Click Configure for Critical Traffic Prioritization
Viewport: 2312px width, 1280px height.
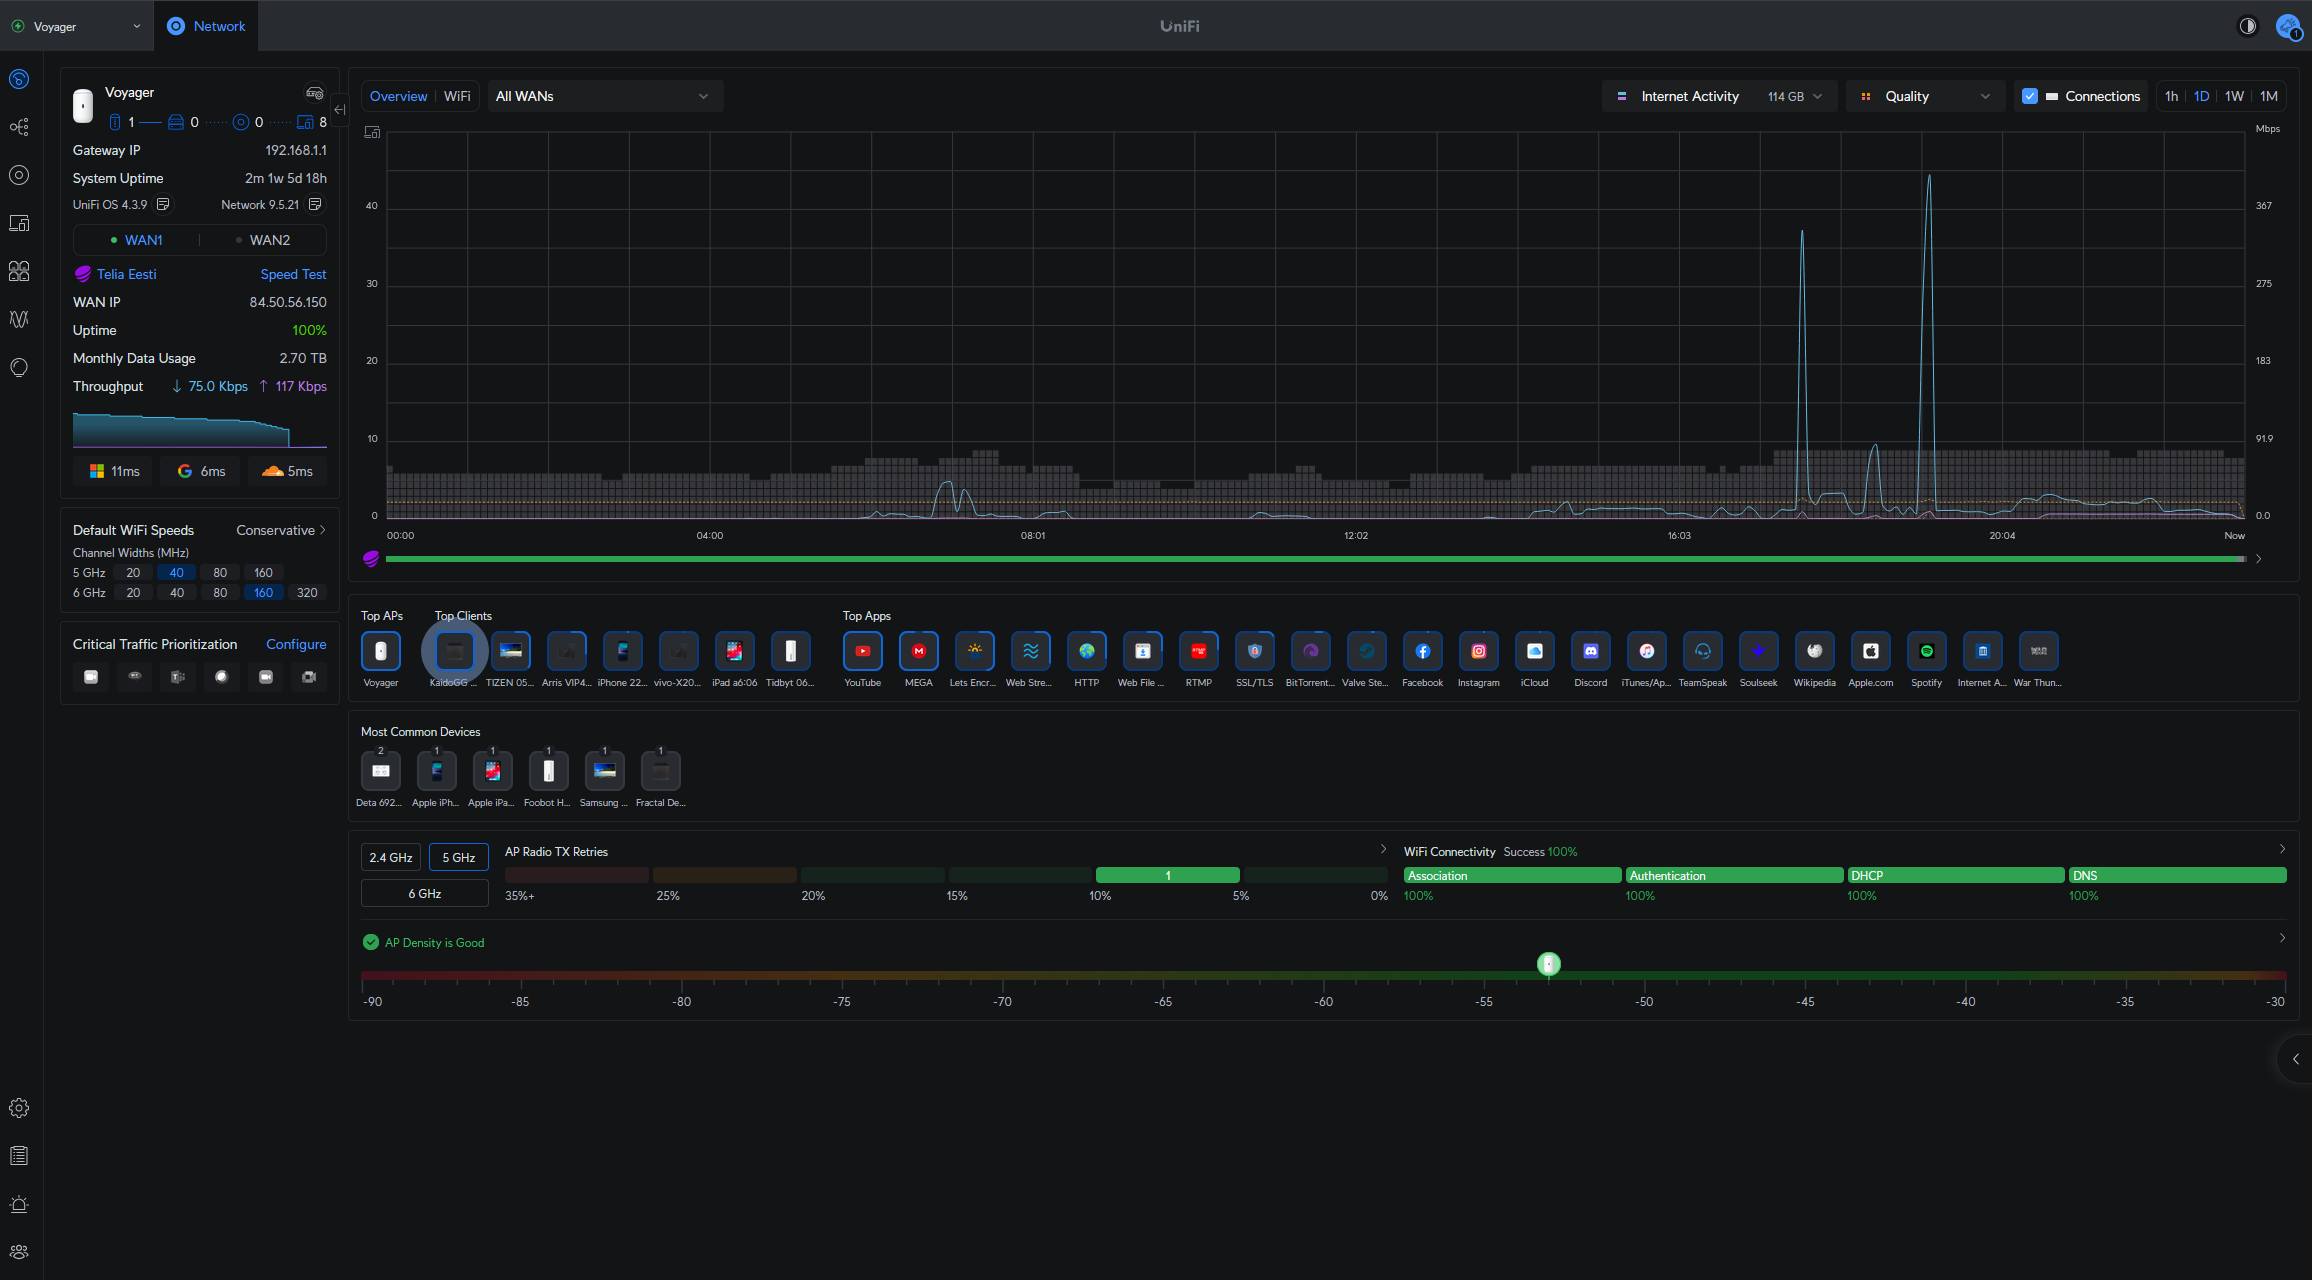(x=296, y=644)
